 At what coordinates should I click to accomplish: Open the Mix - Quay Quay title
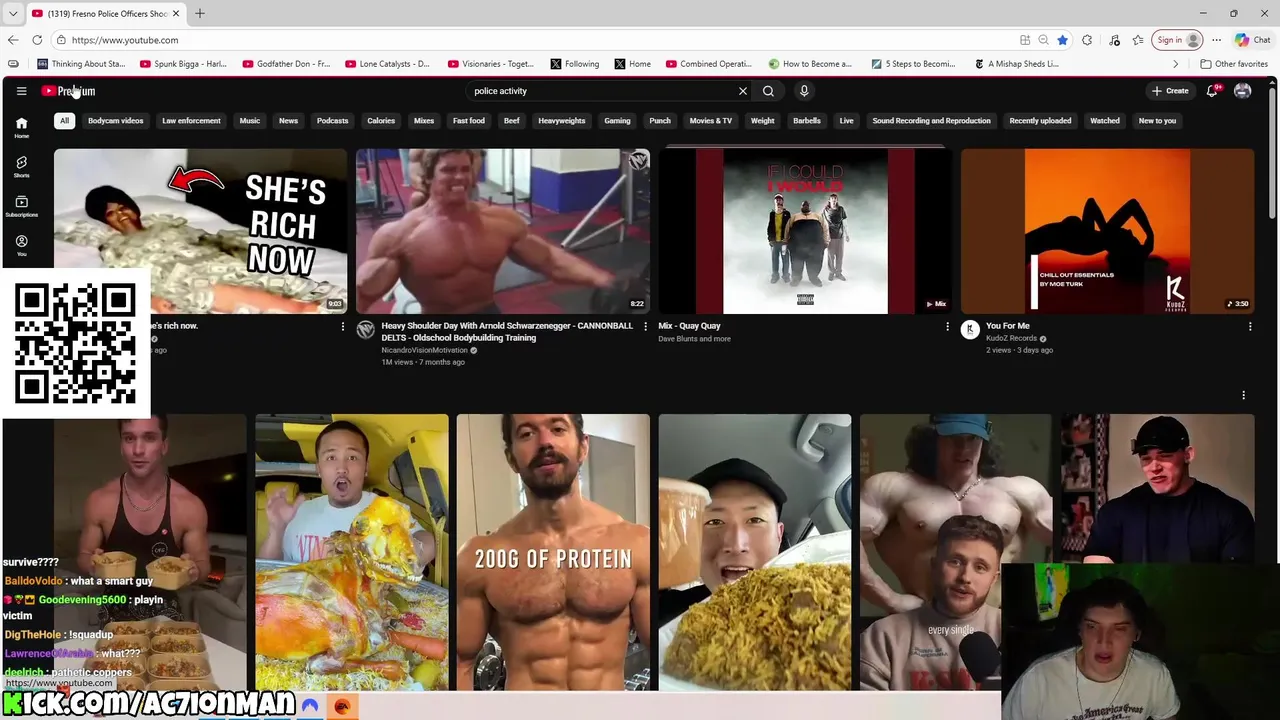689,326
